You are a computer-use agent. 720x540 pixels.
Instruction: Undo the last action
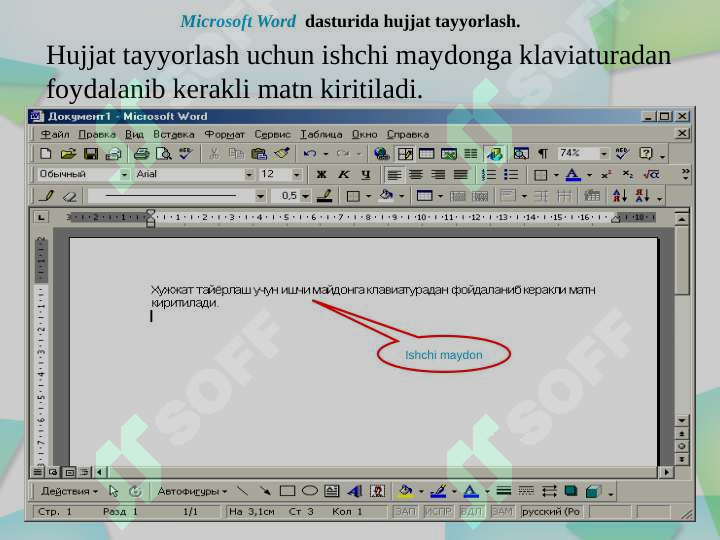[310, 153]
